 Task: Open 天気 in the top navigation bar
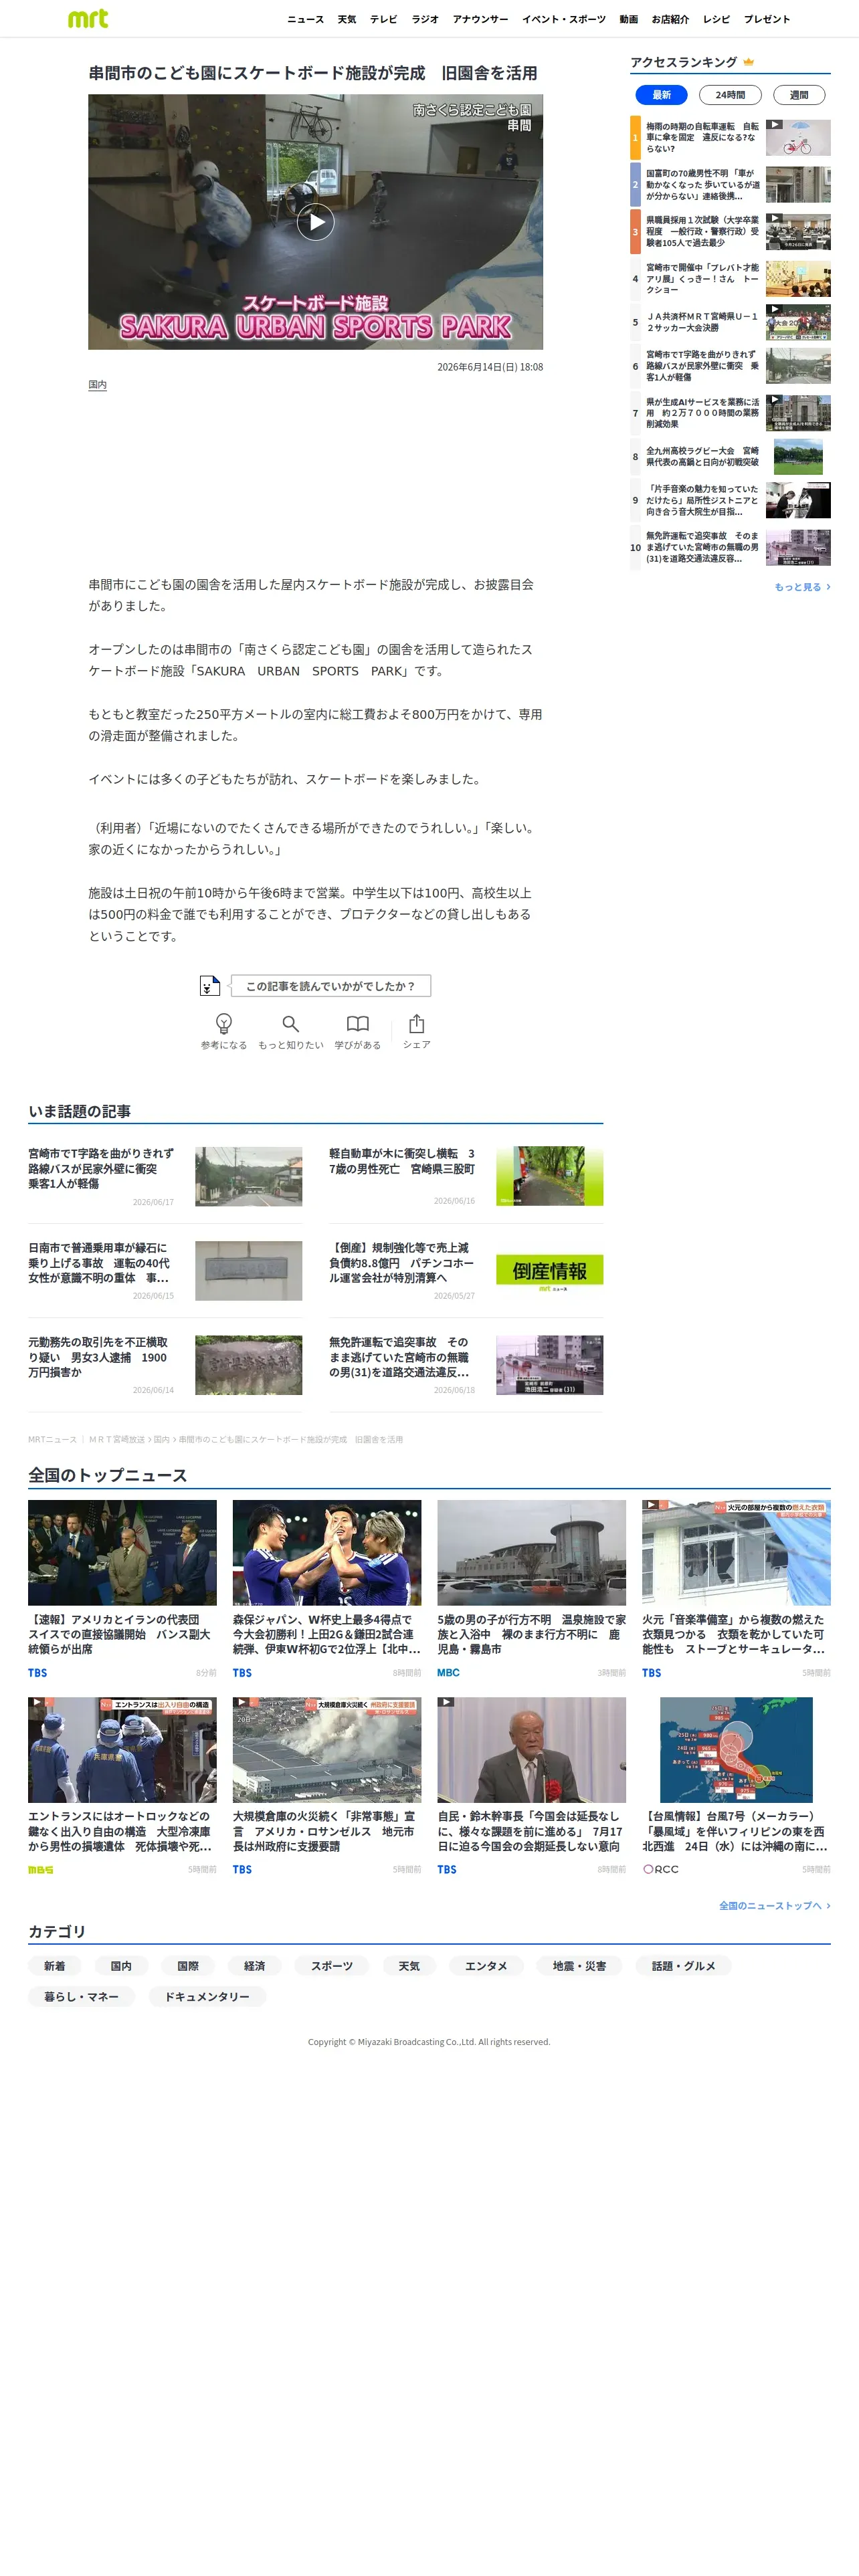pyautogui.click(x=347, y=19)
